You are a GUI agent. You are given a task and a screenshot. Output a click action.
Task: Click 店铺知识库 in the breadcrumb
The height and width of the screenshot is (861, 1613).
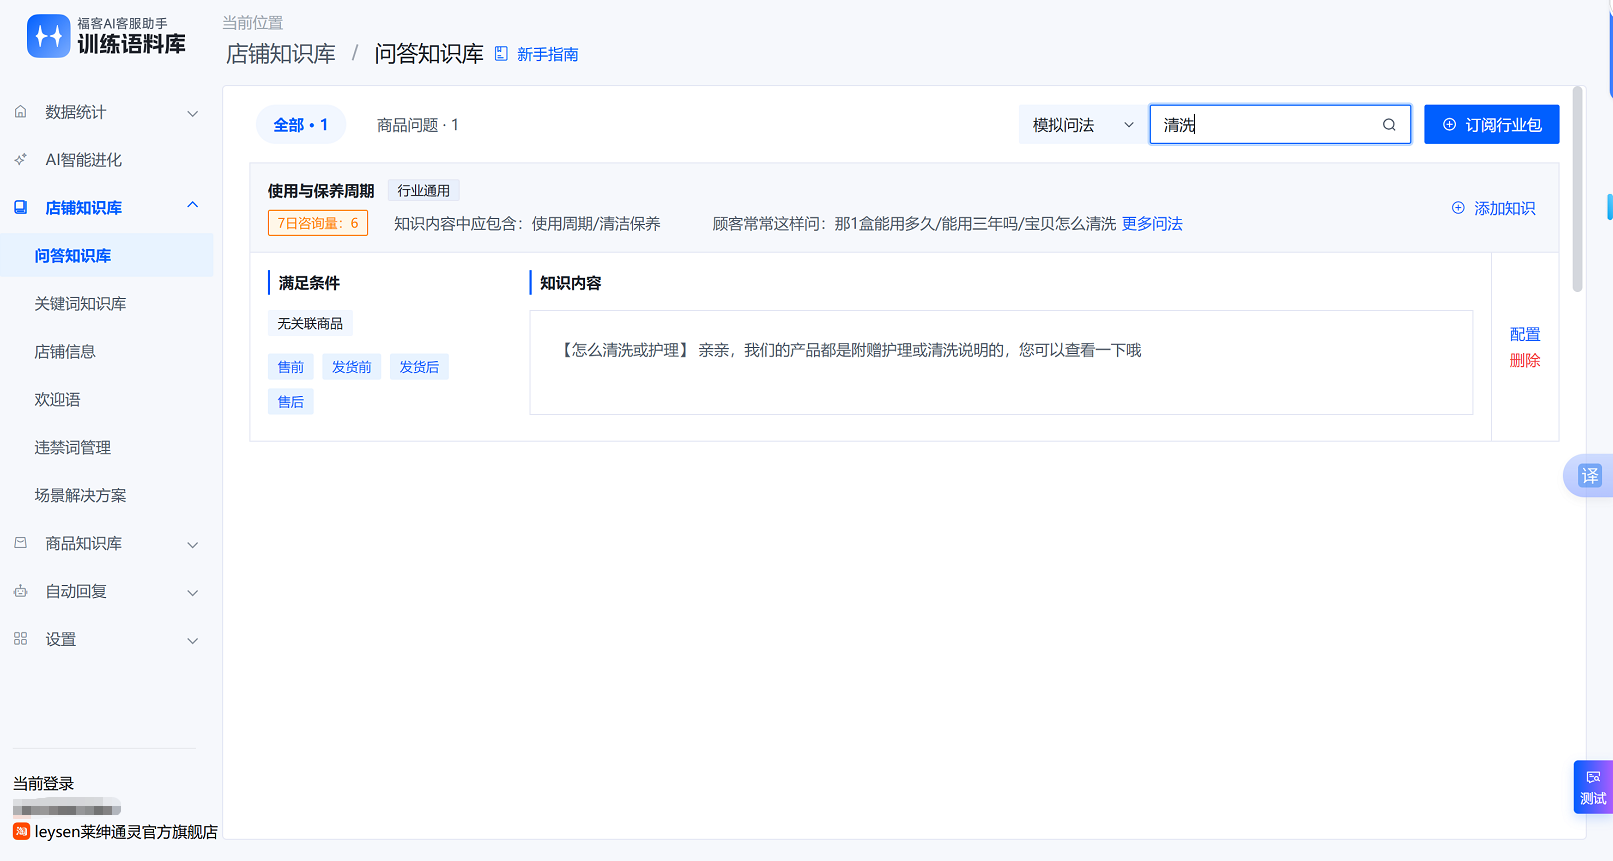pyautogui.click(x=281, y=54)
